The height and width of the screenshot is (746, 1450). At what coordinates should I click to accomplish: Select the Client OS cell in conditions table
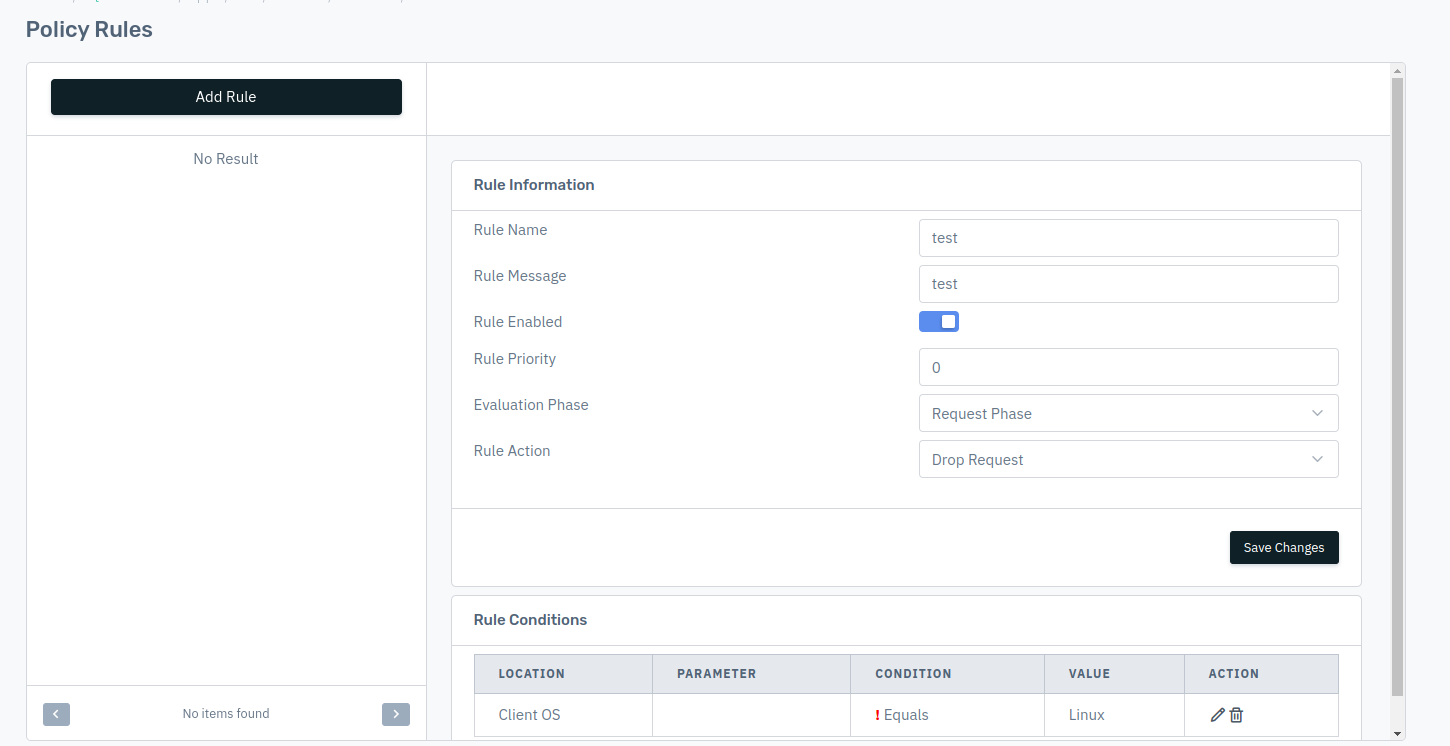click(530, 715)
